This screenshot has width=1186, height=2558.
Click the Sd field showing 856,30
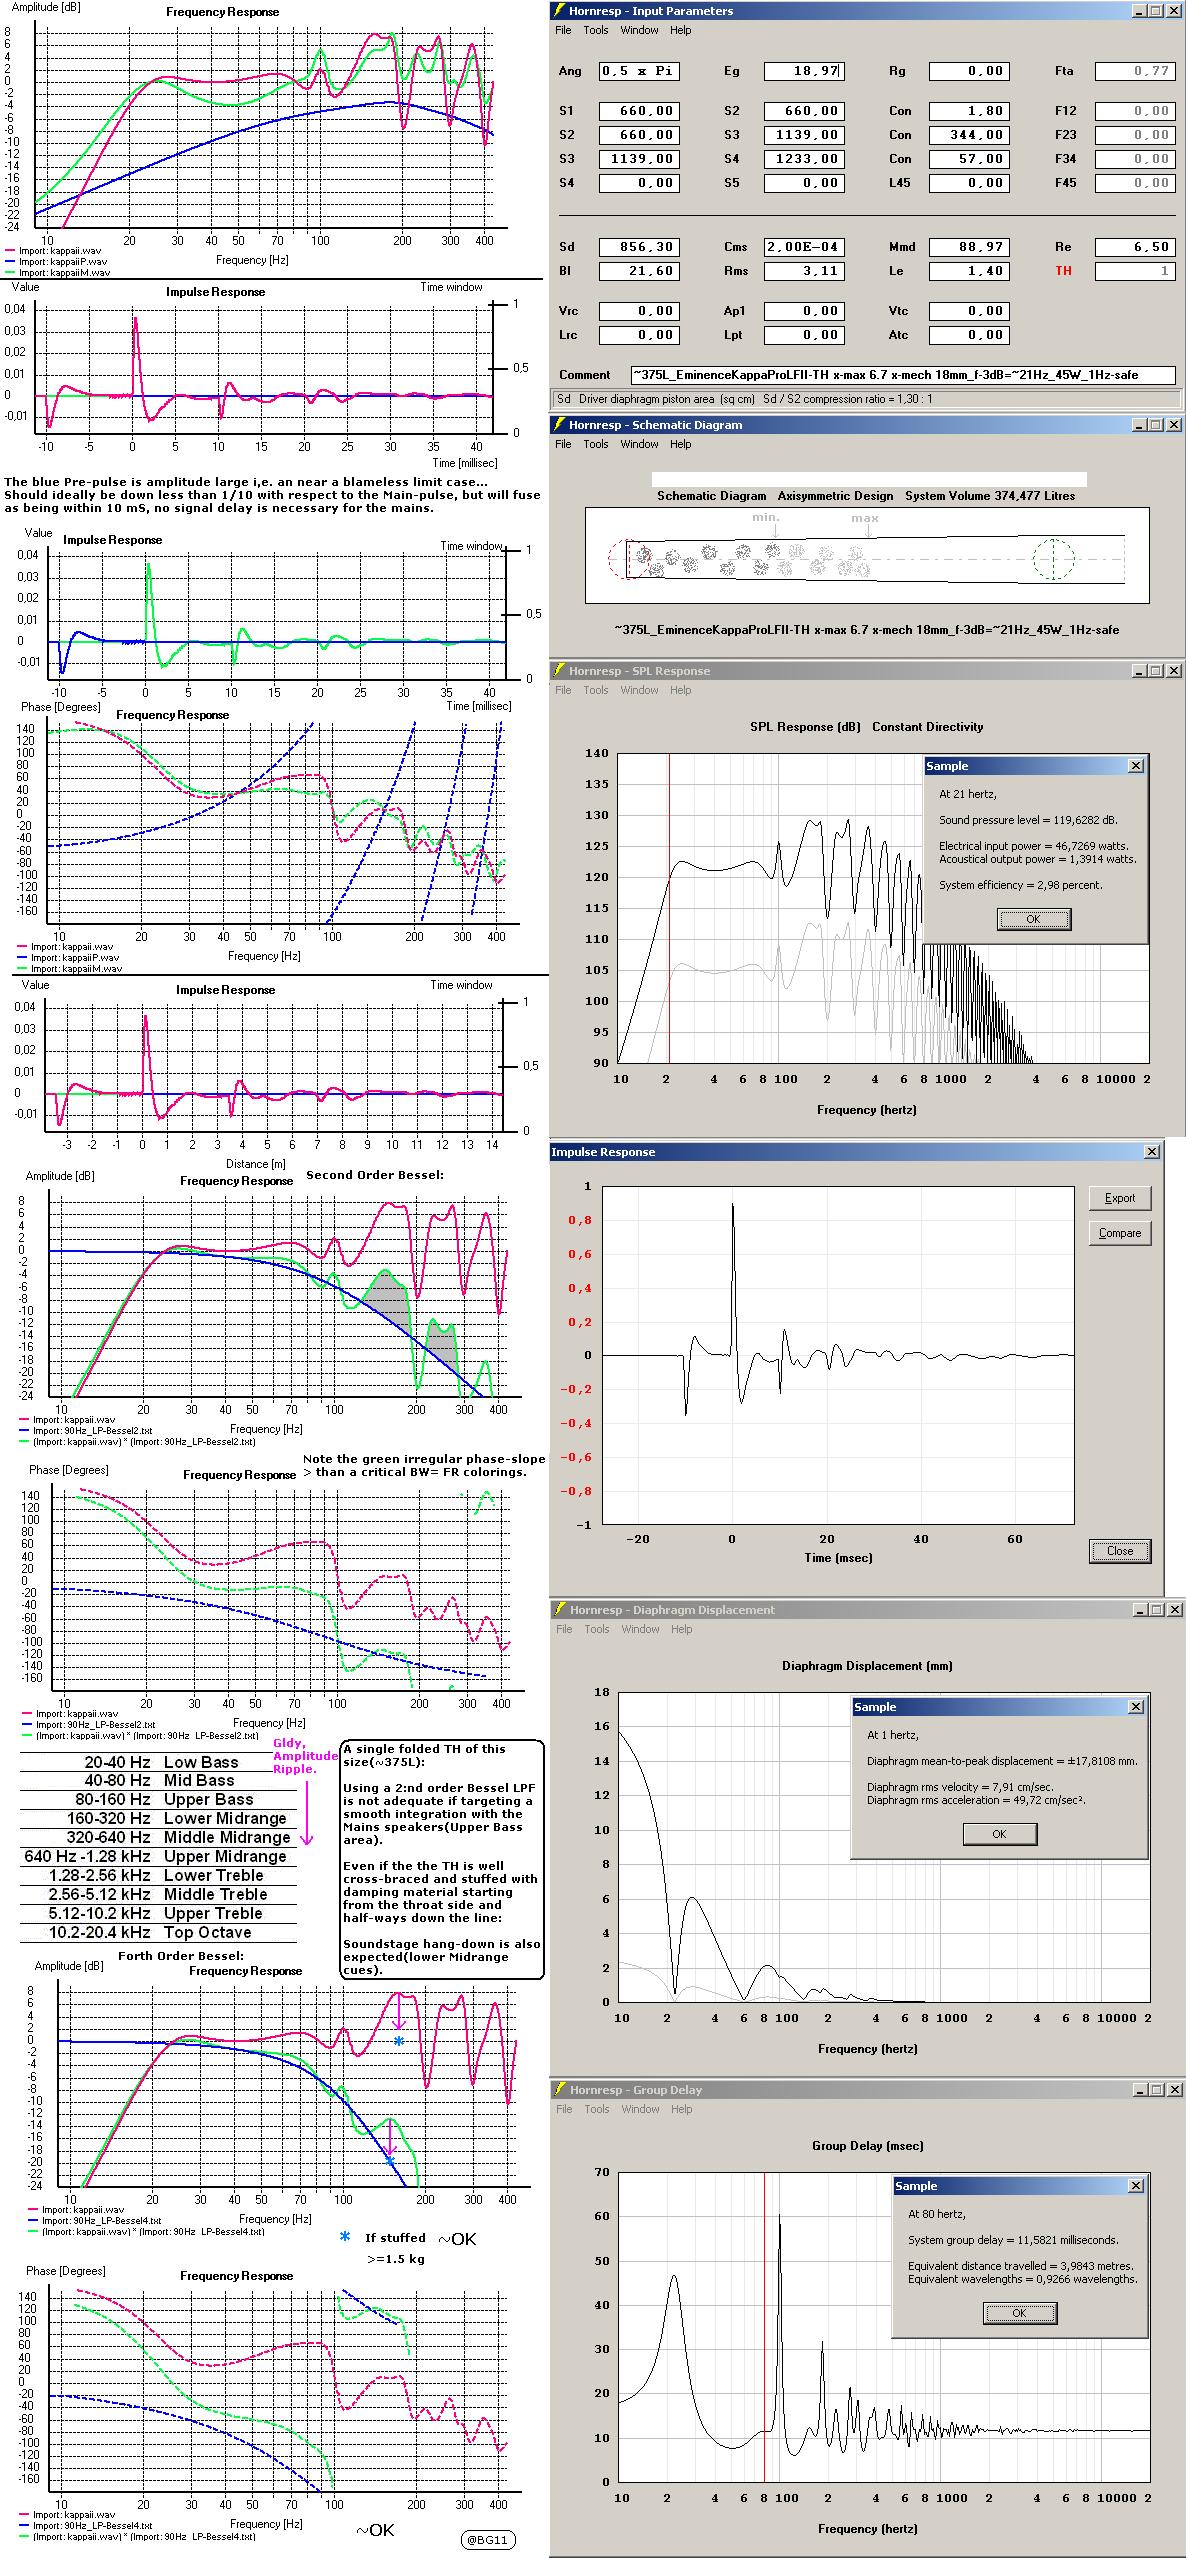[x=638, y=247]
